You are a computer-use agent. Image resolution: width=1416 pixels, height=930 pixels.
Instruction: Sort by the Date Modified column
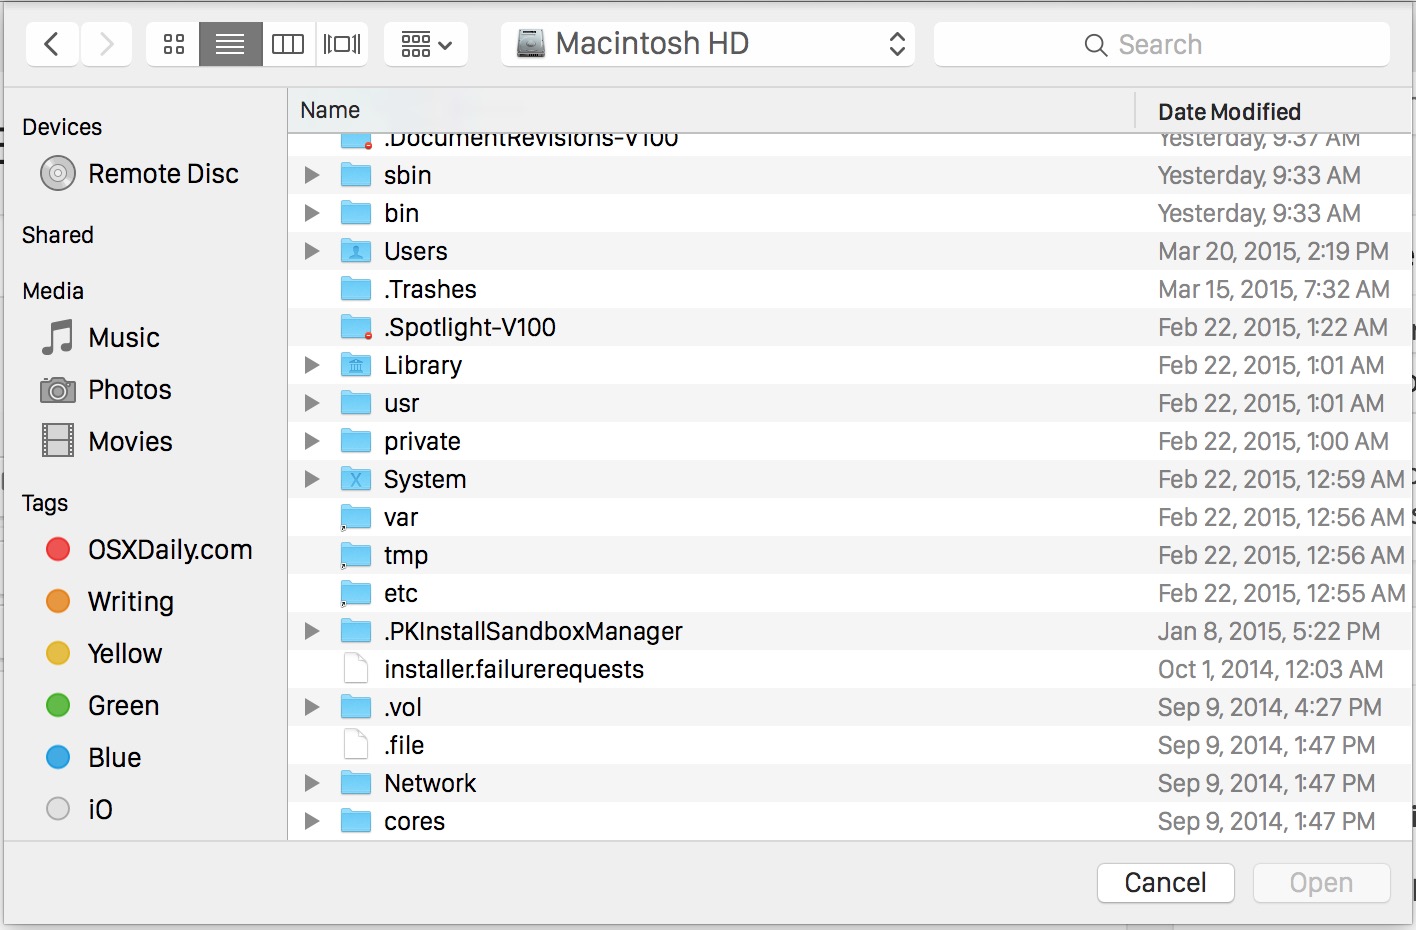click(x=1227, y=111)
